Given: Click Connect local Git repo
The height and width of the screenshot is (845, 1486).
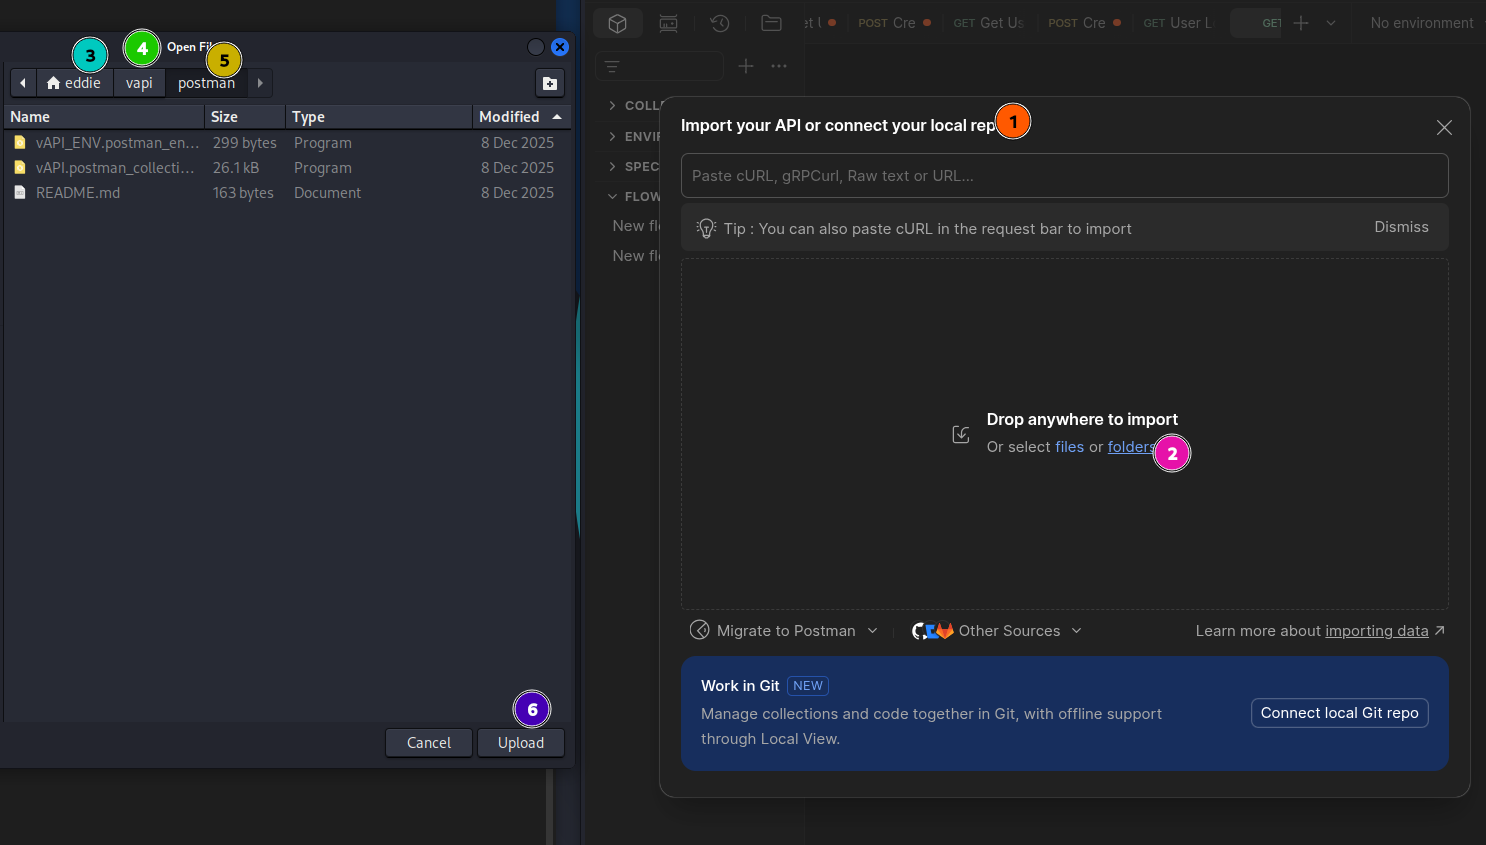Looking at the screenshot, I should (1339, 713).
